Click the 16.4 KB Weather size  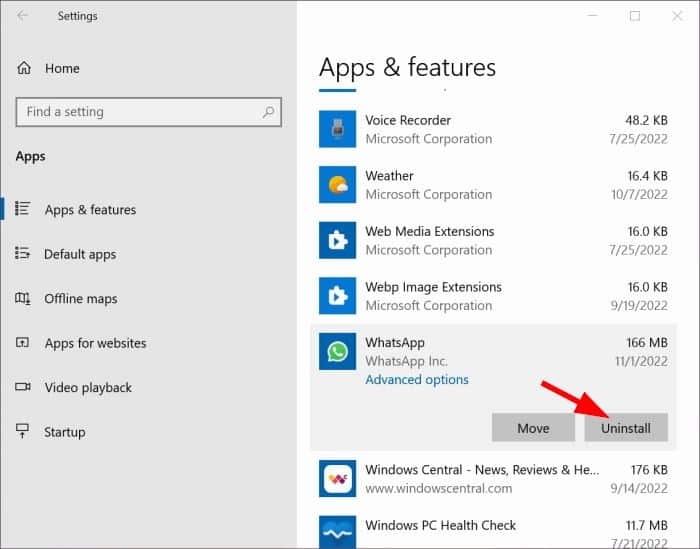click(647, 176)
